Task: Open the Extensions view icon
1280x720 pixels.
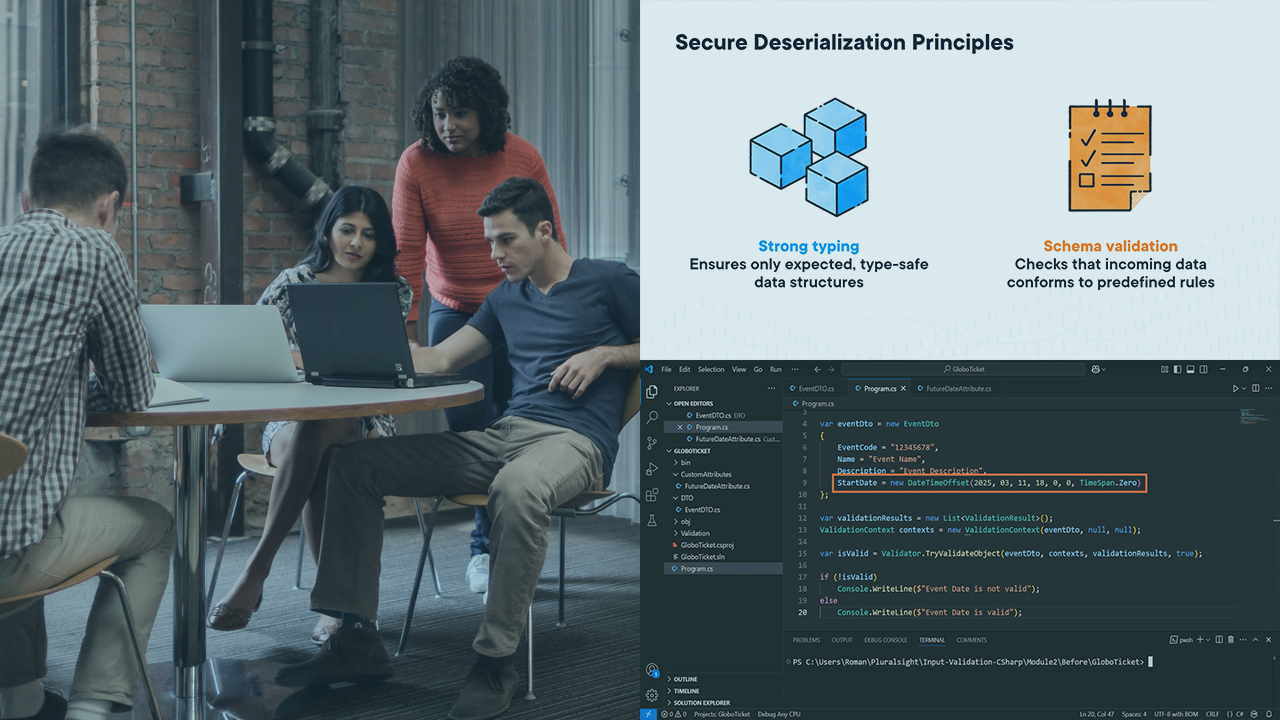Action: 652,495
